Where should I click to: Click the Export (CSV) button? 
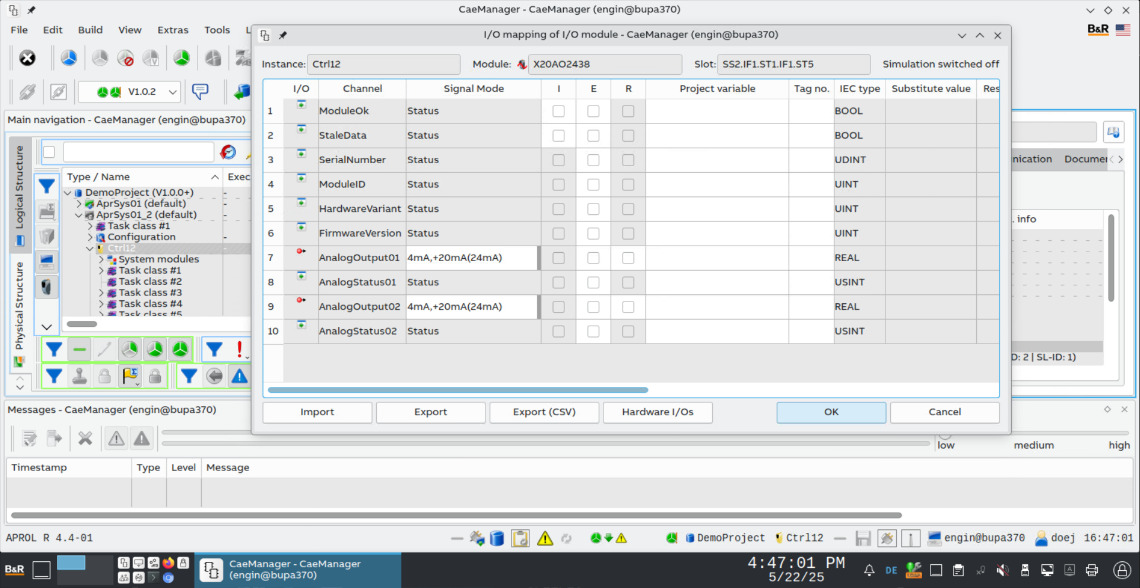(543, 412)
